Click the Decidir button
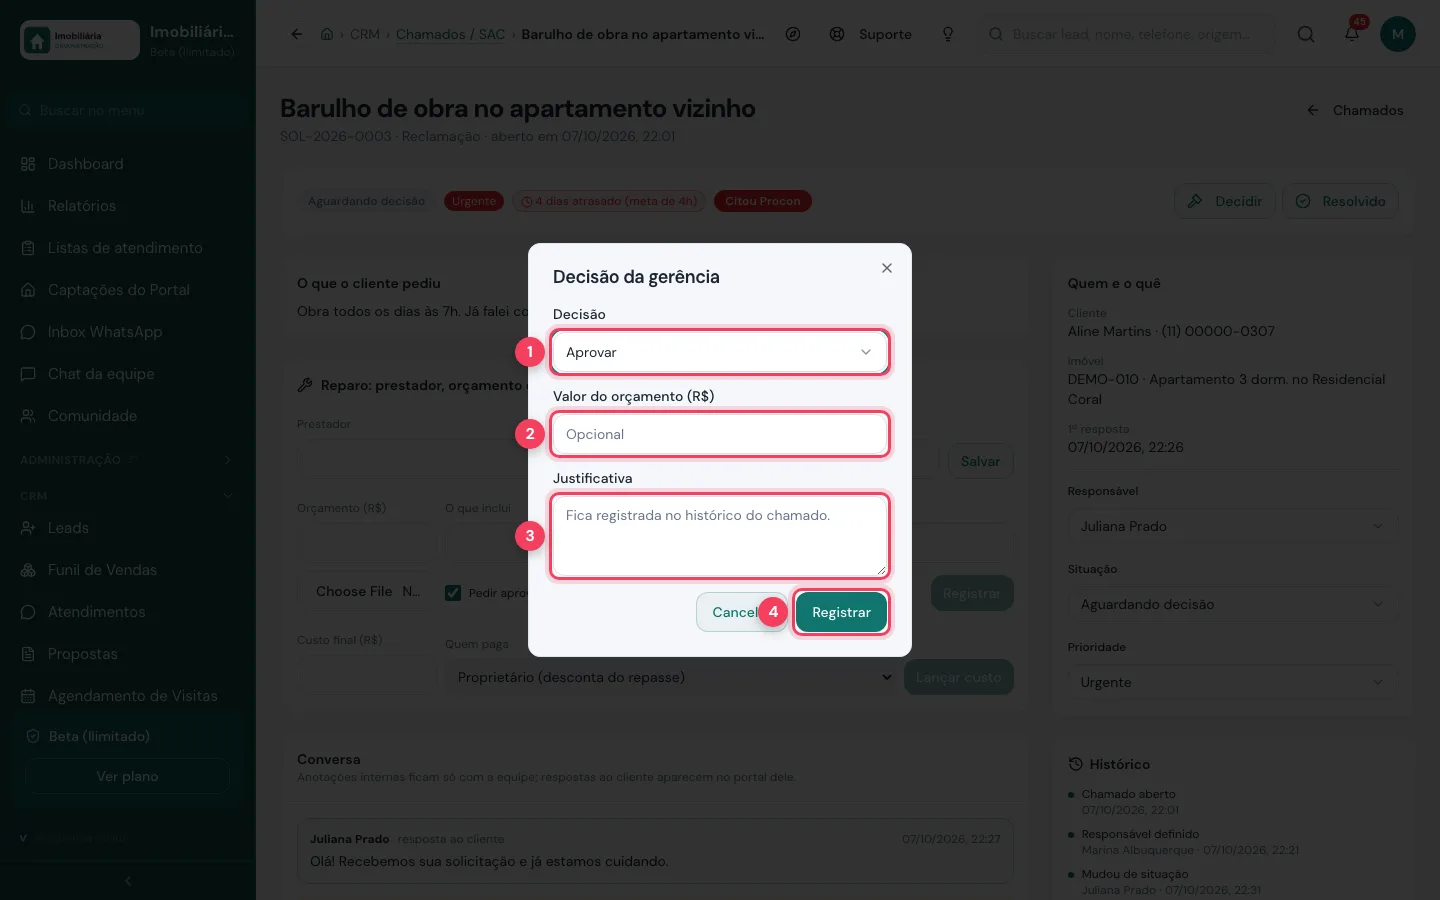Viewport: 1440px width, 900px height. click(x=1225, y=201)
